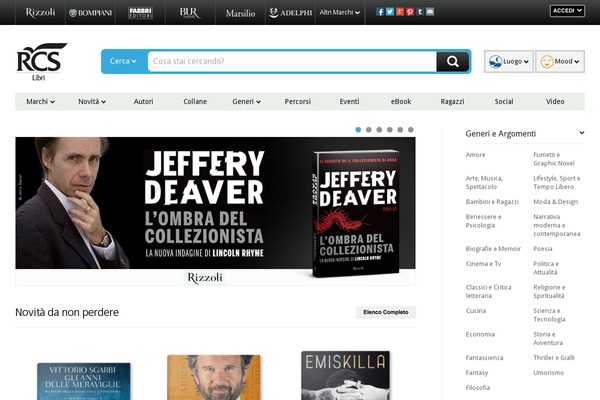Open the Cinema e Tv link
This screenshot has width=600, height=400.
[483, 264]
